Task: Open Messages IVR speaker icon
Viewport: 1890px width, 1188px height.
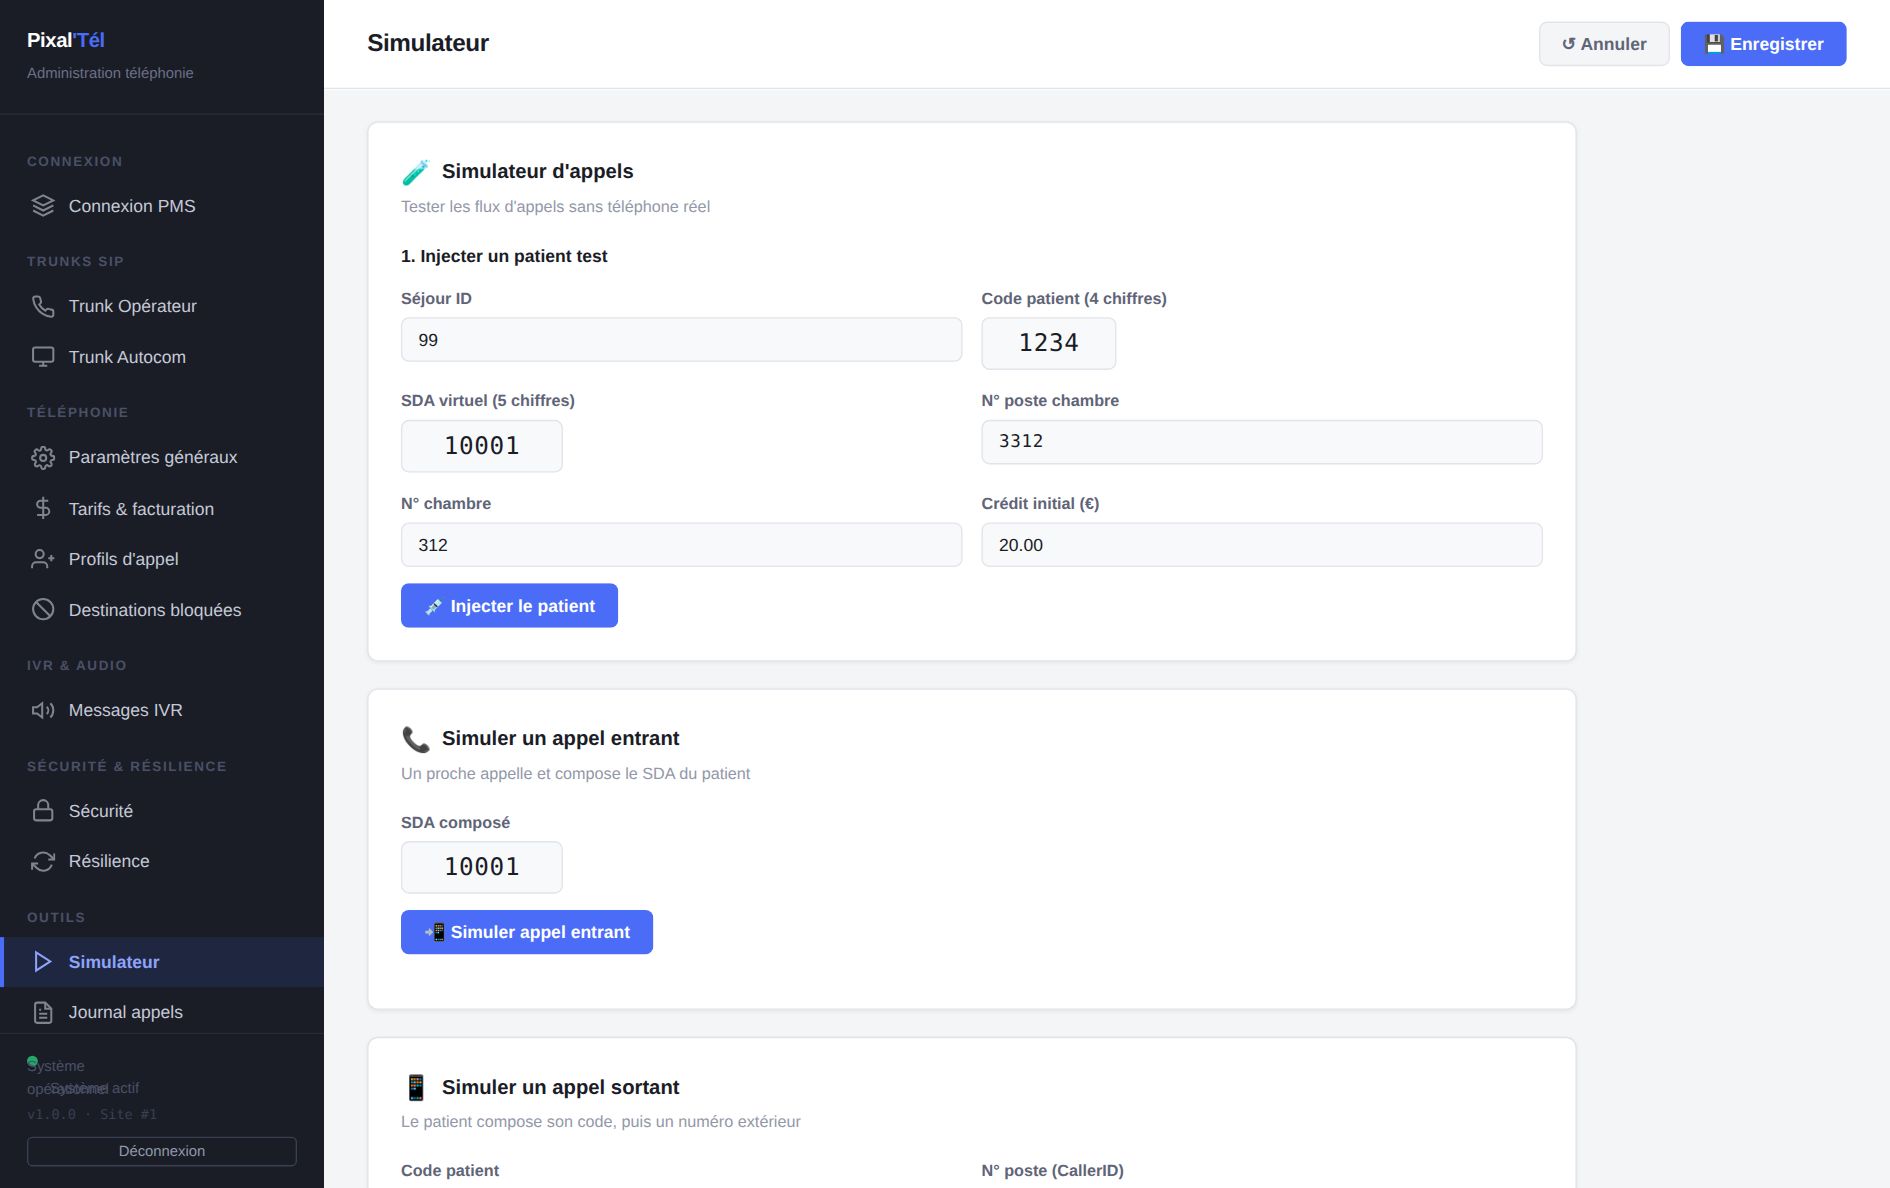Action: 43,710
